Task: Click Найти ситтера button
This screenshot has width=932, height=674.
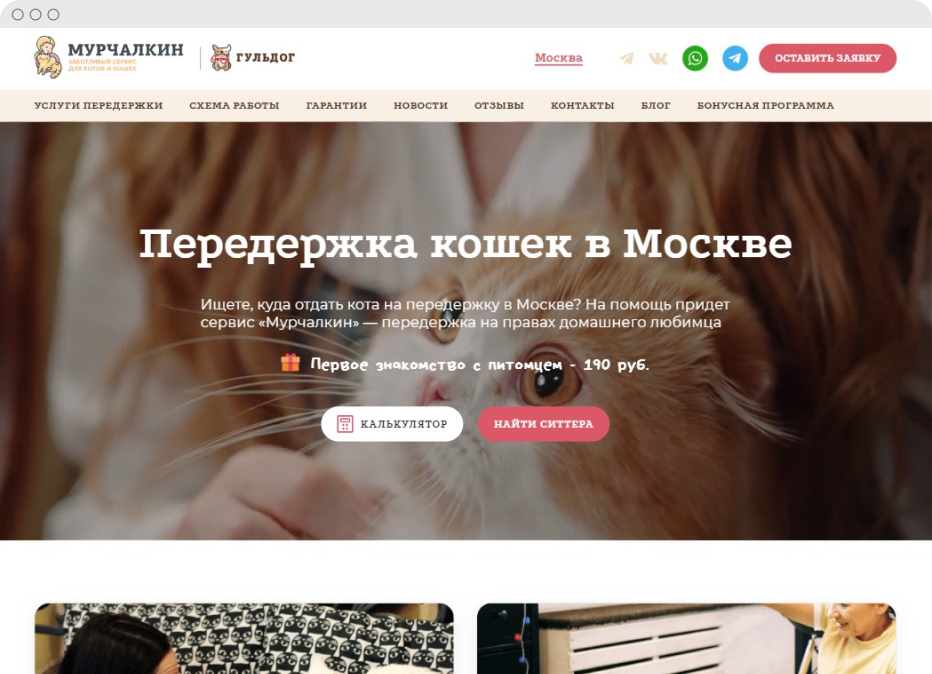Action: click(x=543, y=424)
